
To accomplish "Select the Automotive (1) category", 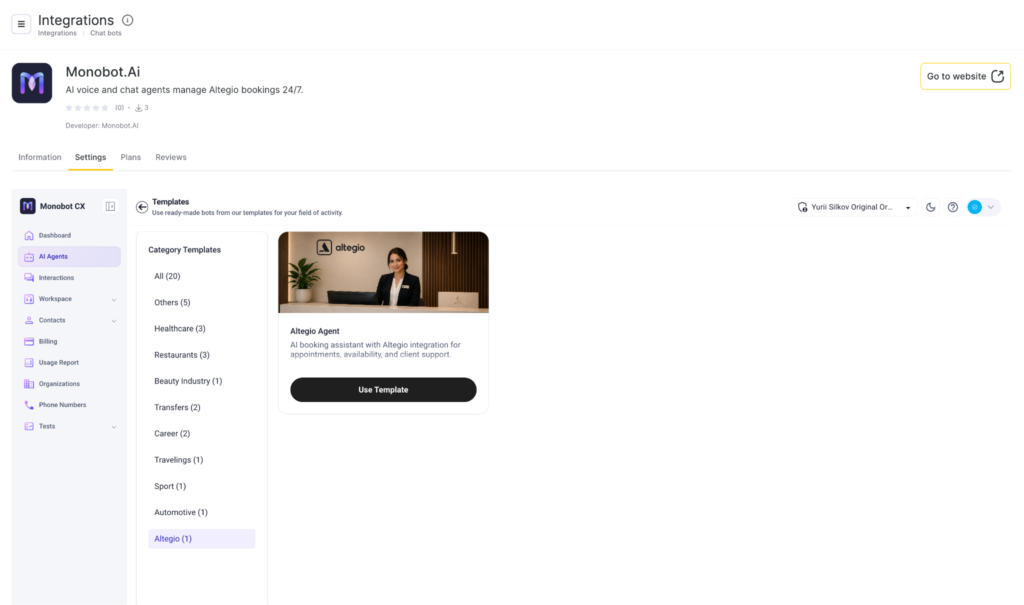I will coord(201,512).
